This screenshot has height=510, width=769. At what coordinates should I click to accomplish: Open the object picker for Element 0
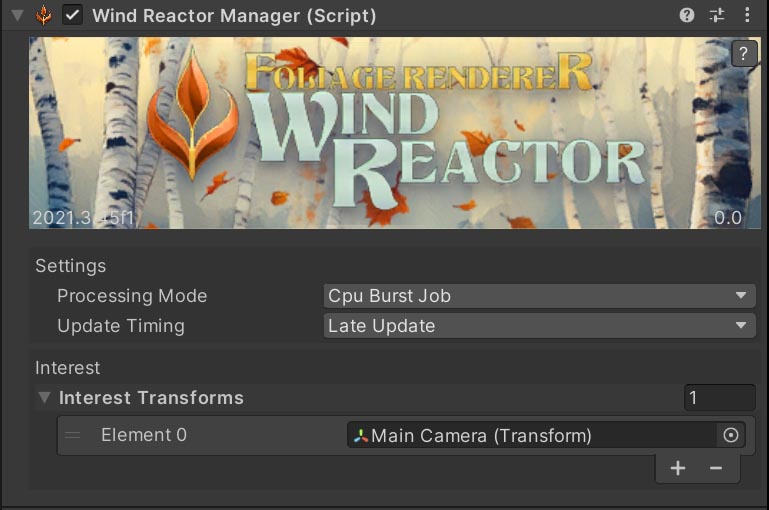coord(731,435)
